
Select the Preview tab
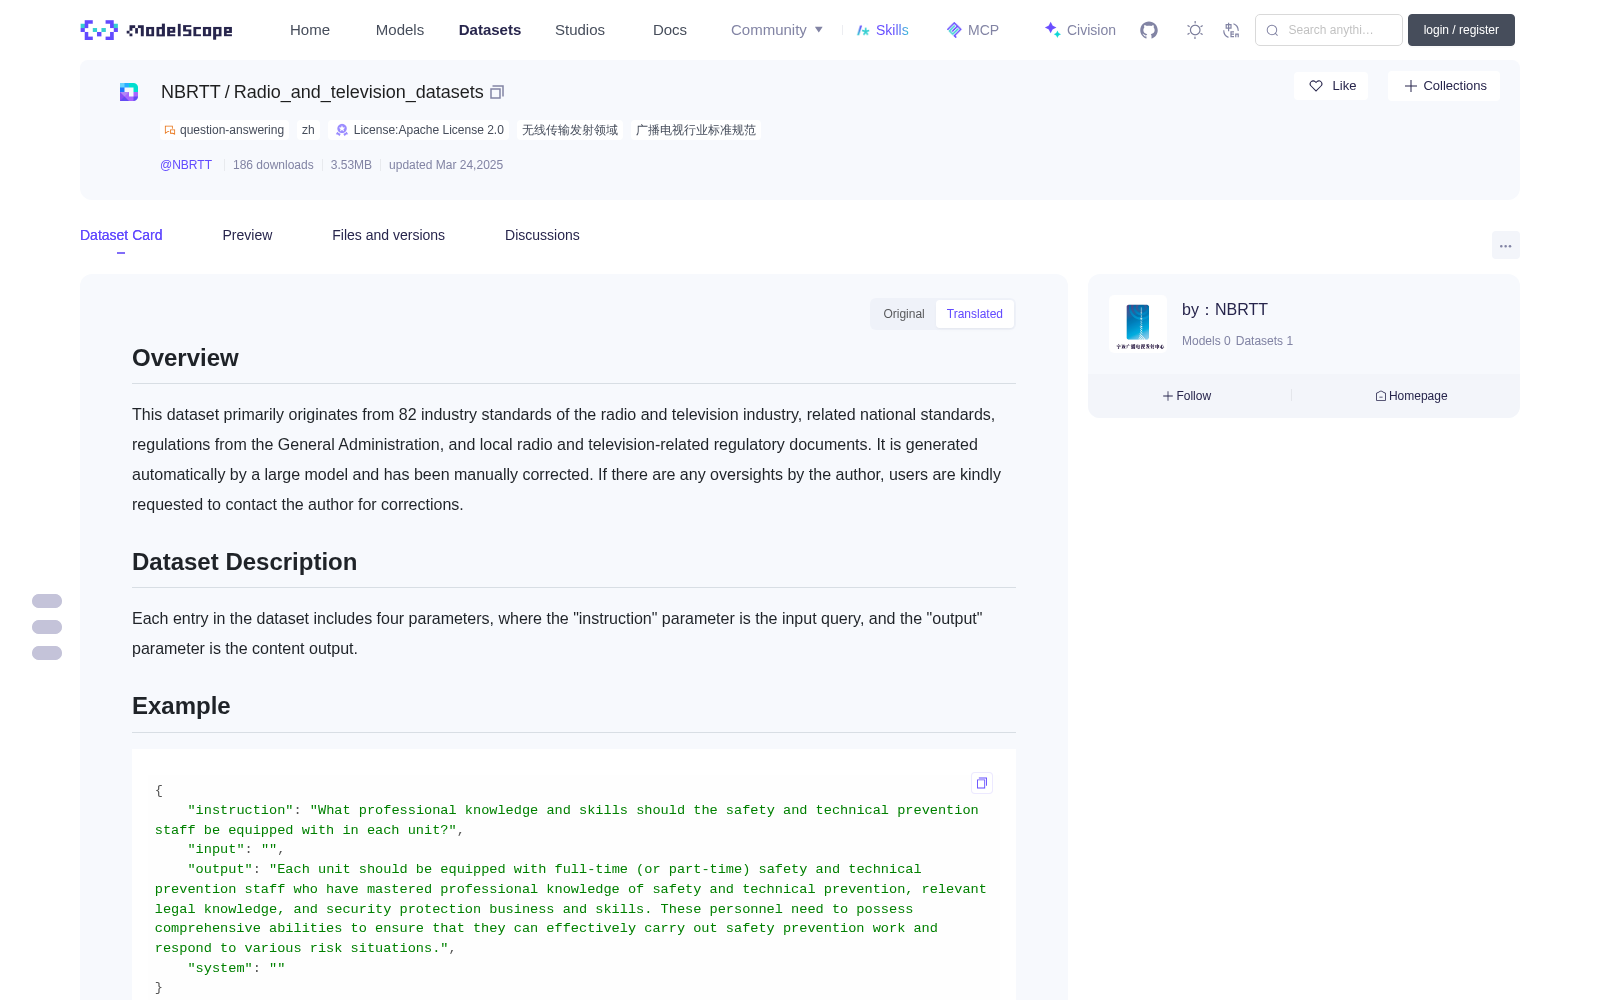[247, 235]
